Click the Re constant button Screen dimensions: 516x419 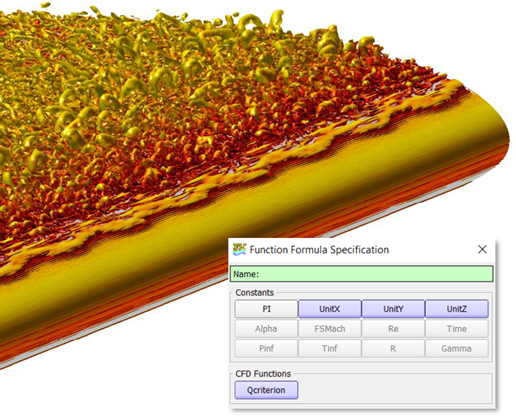(x=393, y=329)
